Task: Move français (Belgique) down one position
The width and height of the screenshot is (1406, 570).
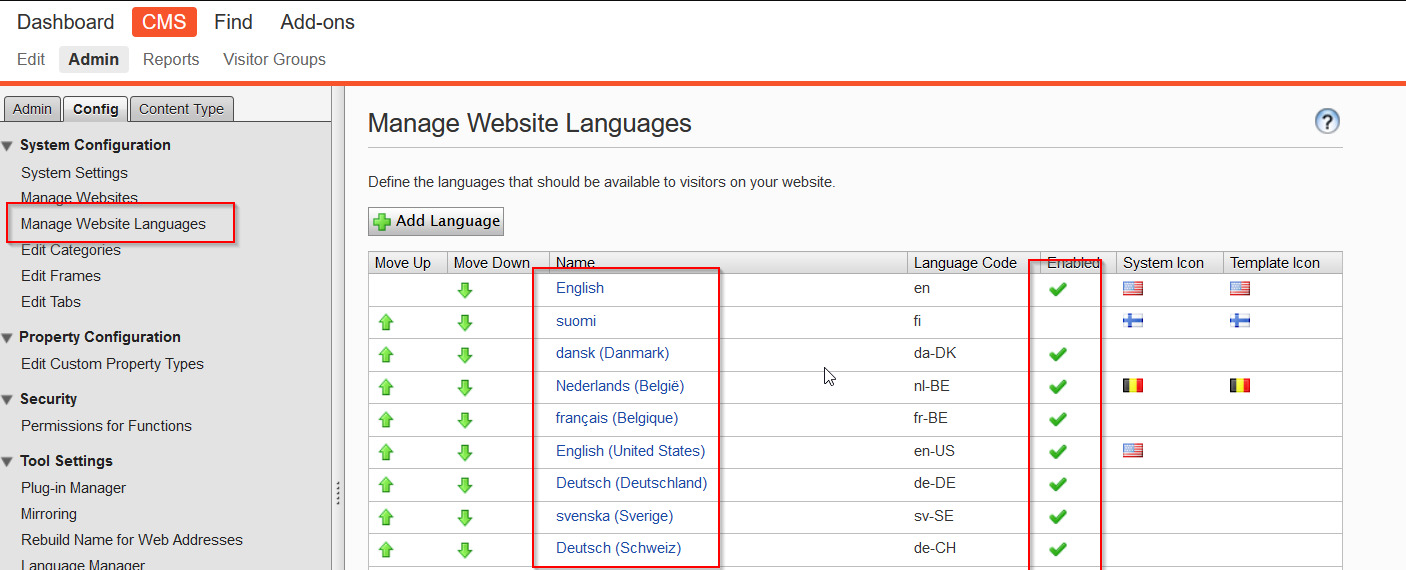Action: click(465, 420)
